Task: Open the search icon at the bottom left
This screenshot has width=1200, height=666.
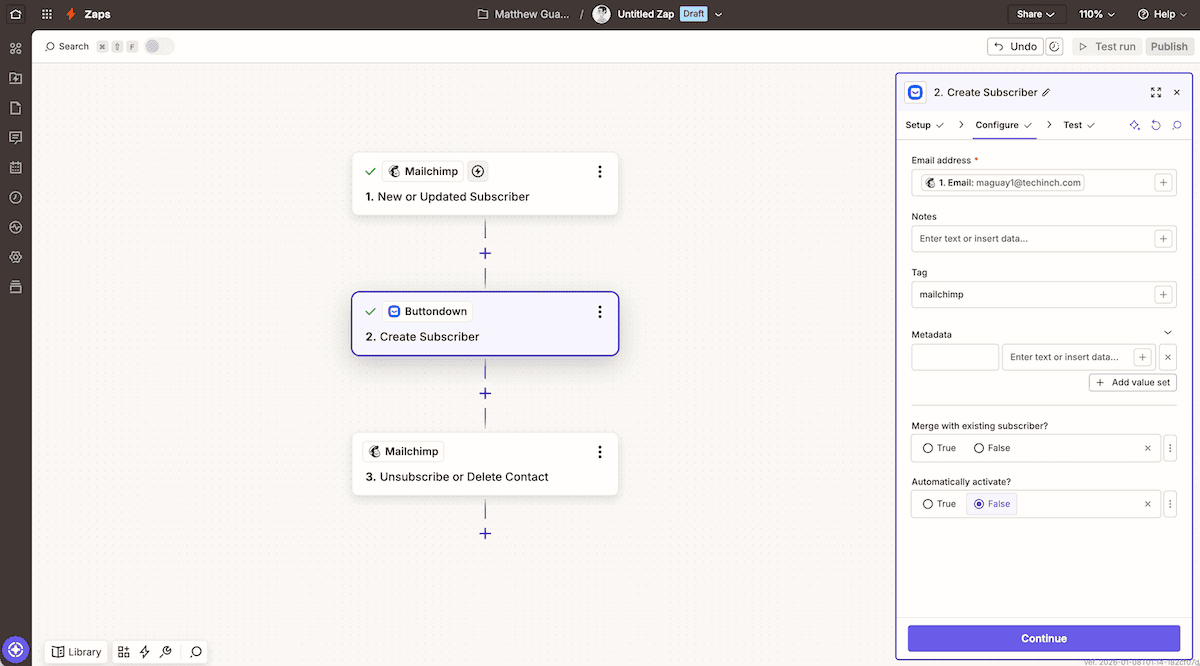Action: (196, 652)
